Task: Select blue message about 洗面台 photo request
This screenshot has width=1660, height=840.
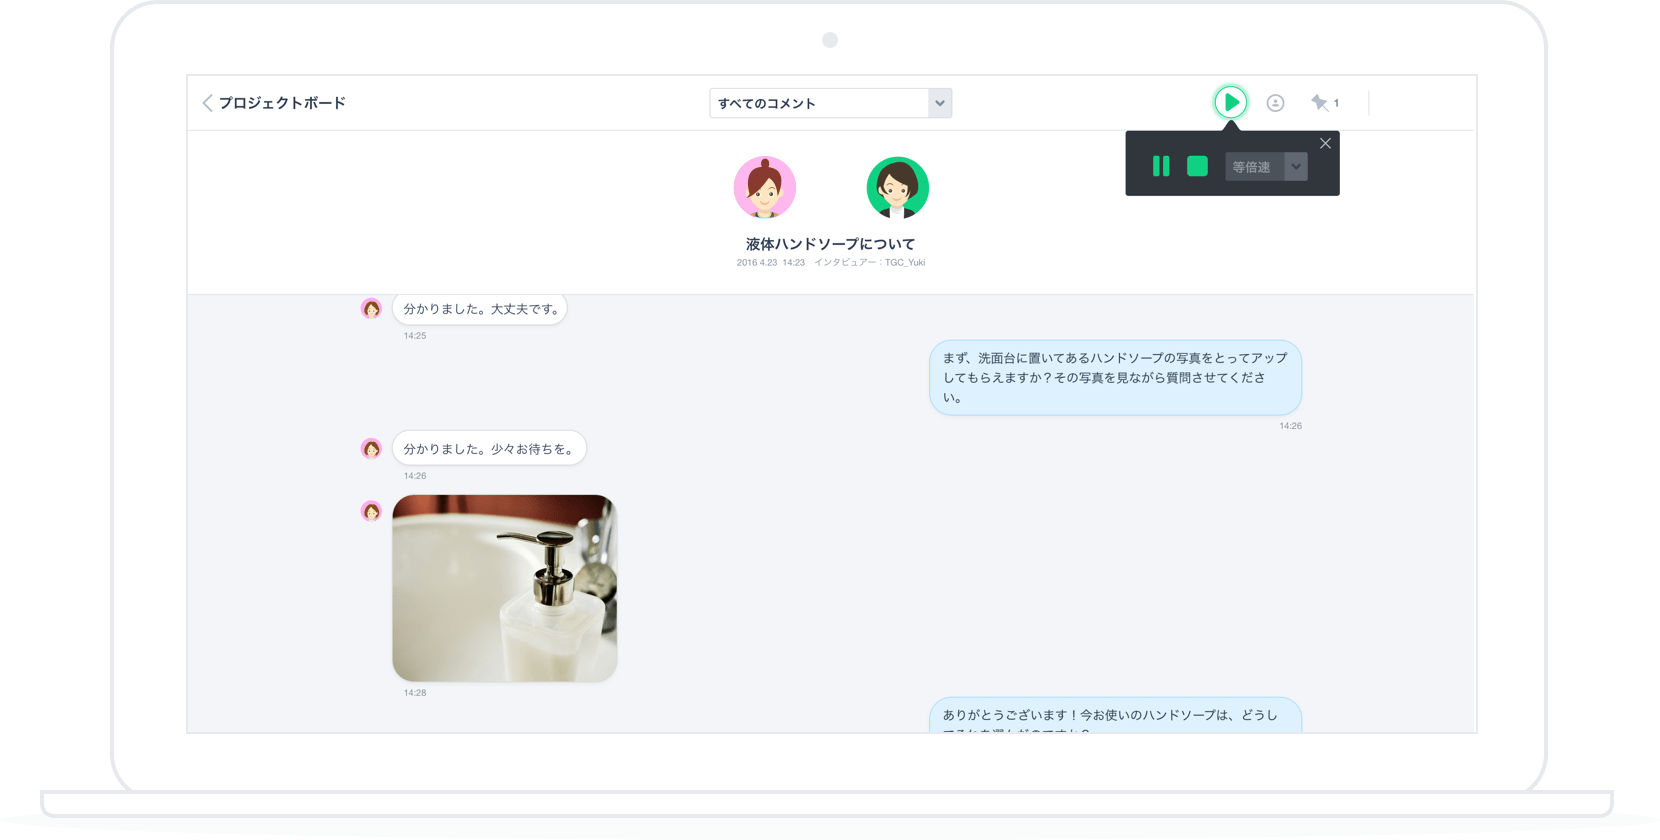Action: click(x=1115, y=377)
